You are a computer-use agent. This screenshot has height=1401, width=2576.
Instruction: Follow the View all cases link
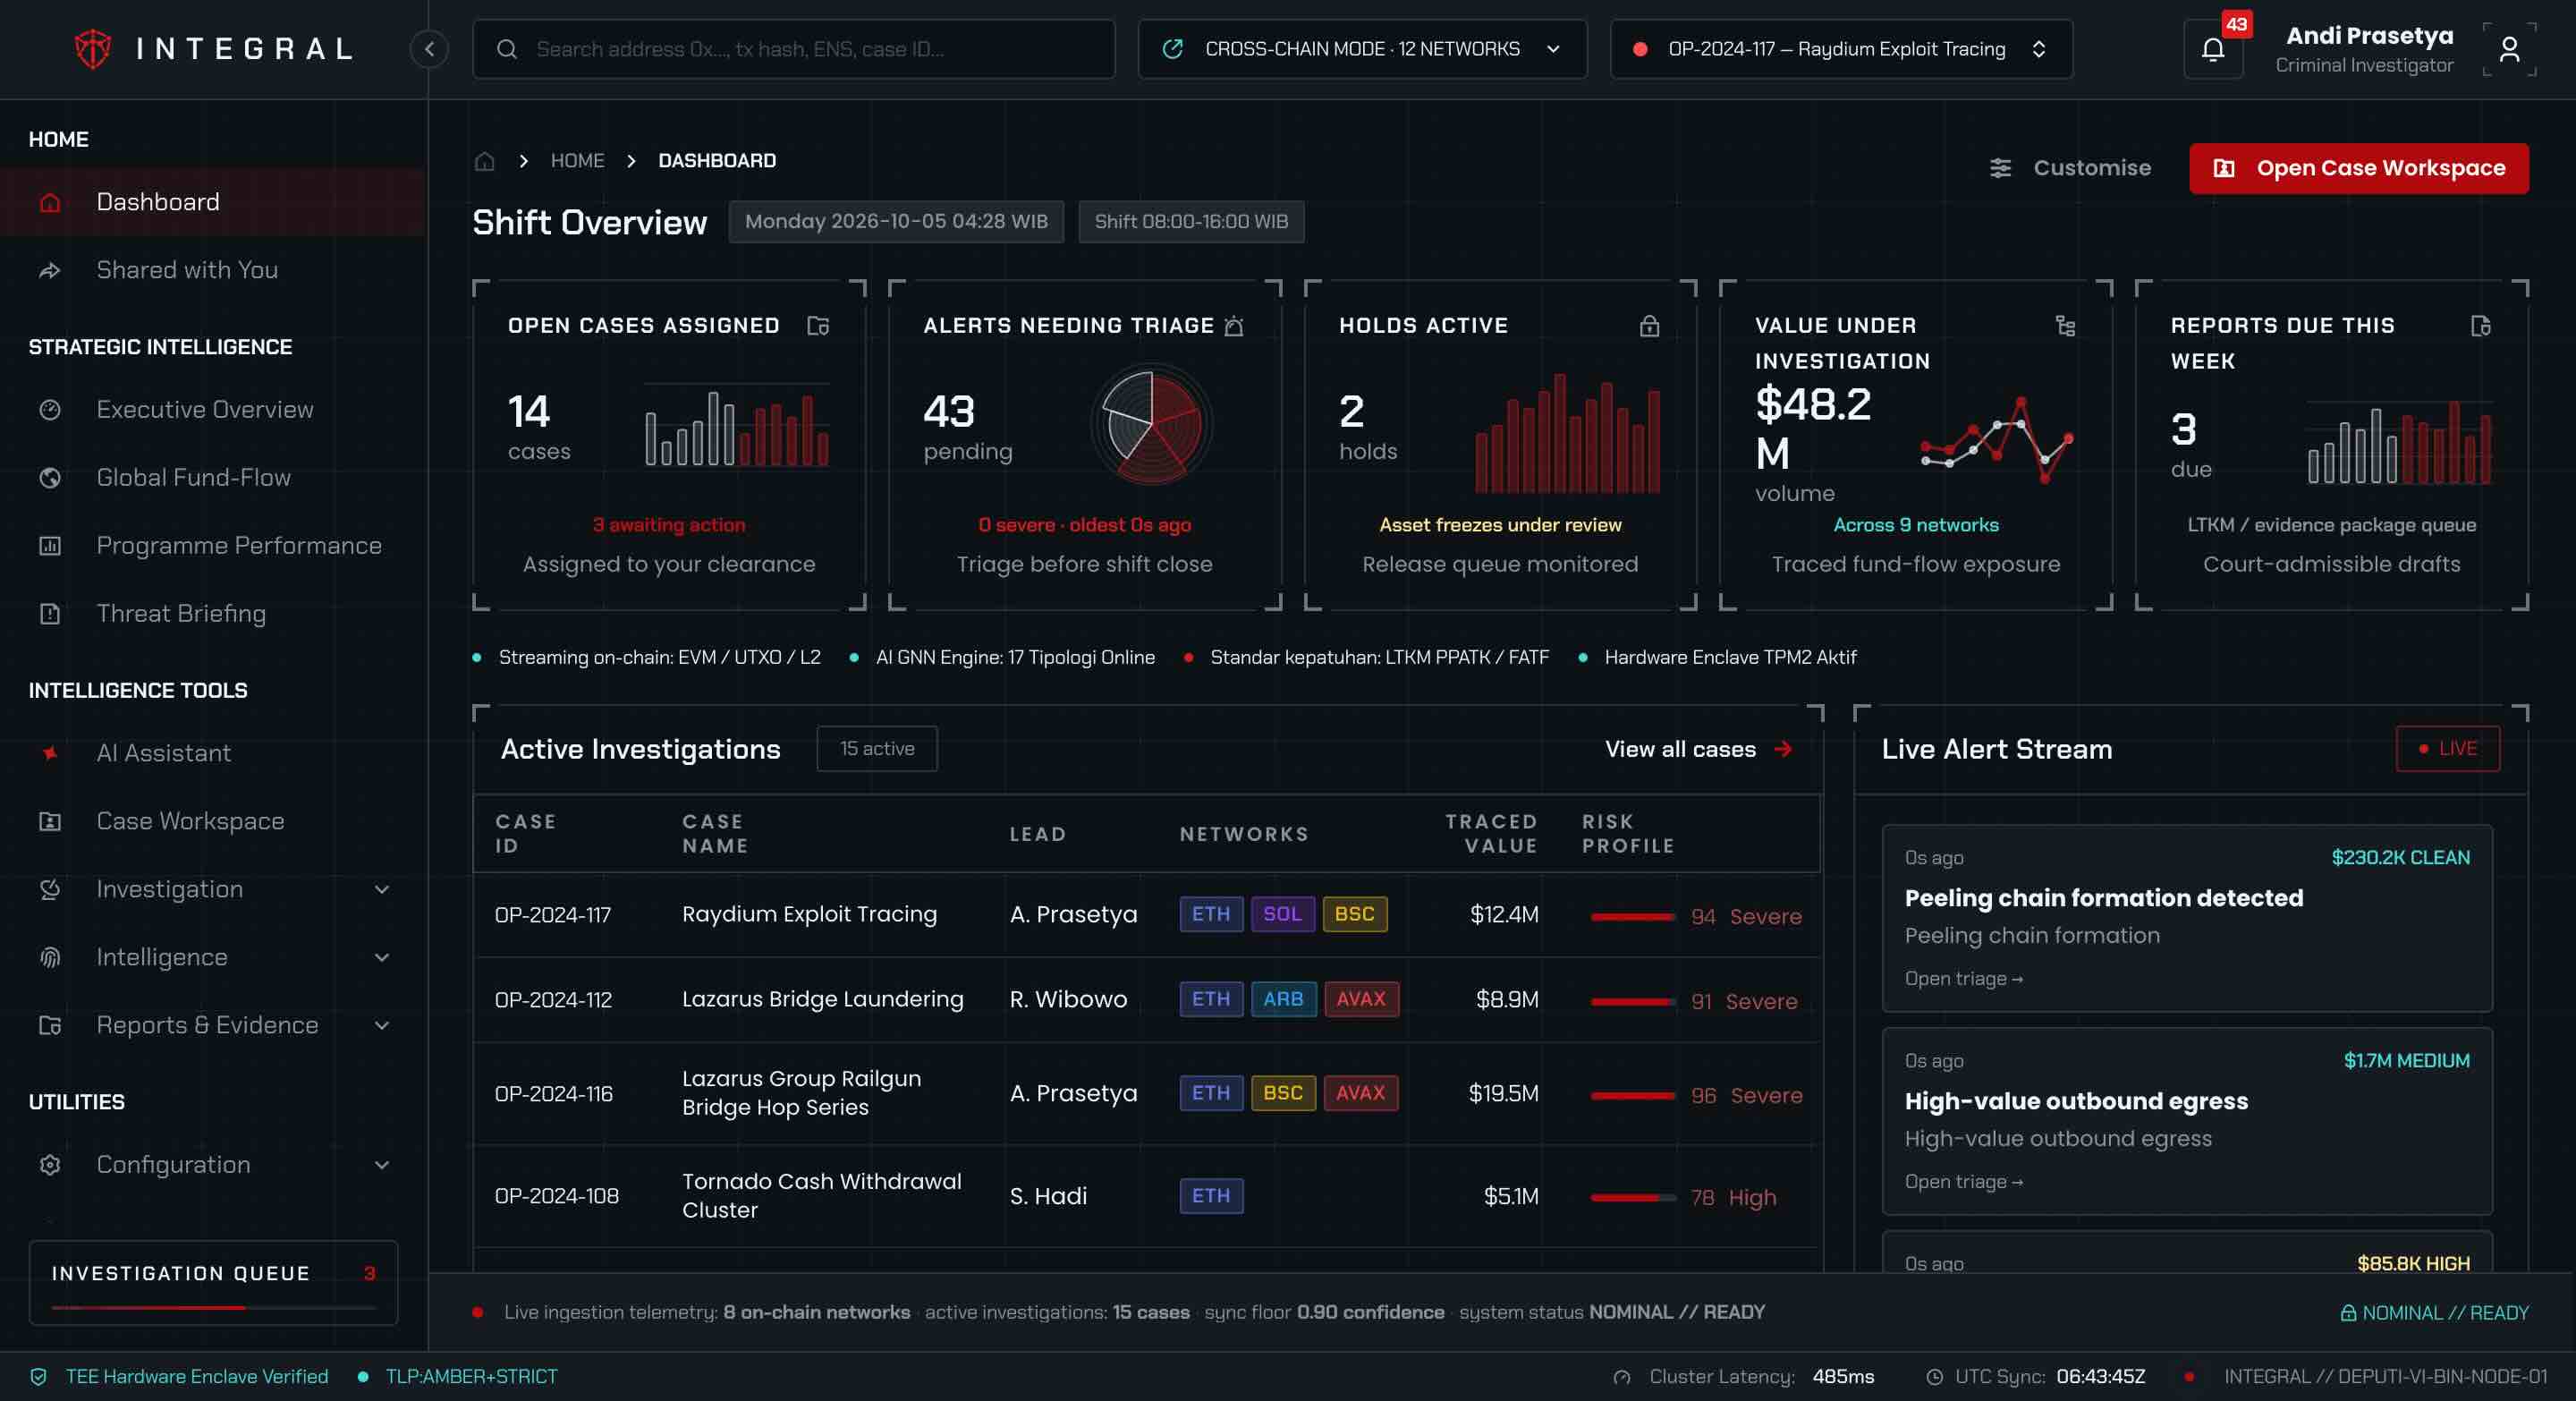[x=1699, y=749]
